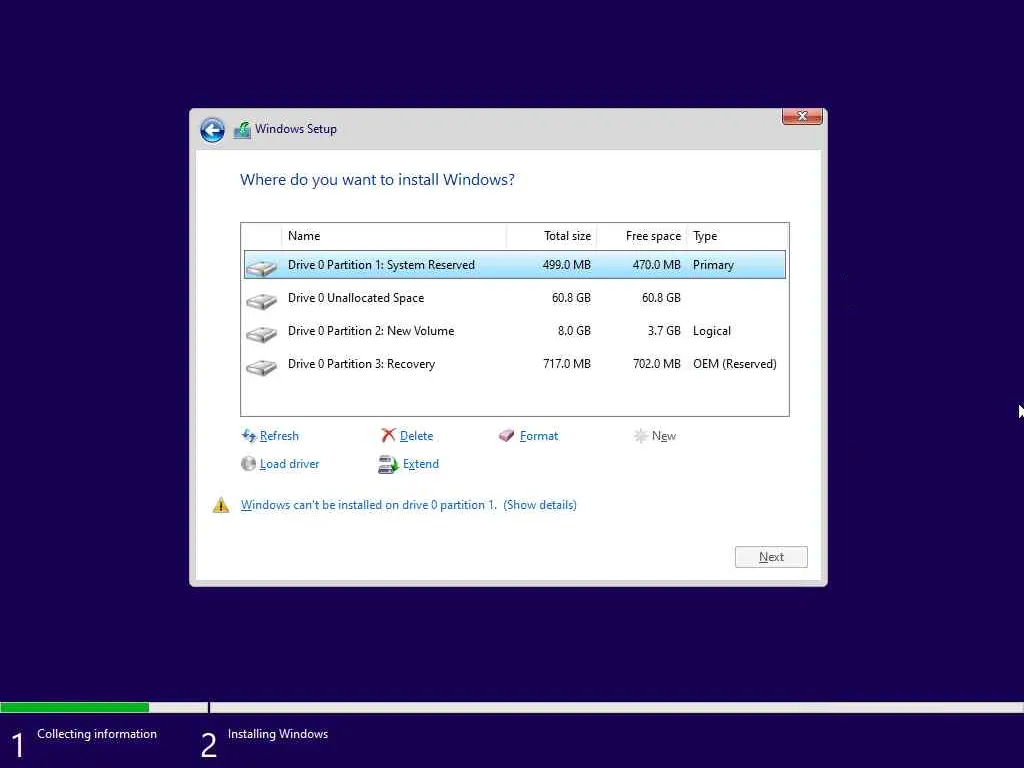
Task: Go back using the blue arrow button
Action: (212, 130)
